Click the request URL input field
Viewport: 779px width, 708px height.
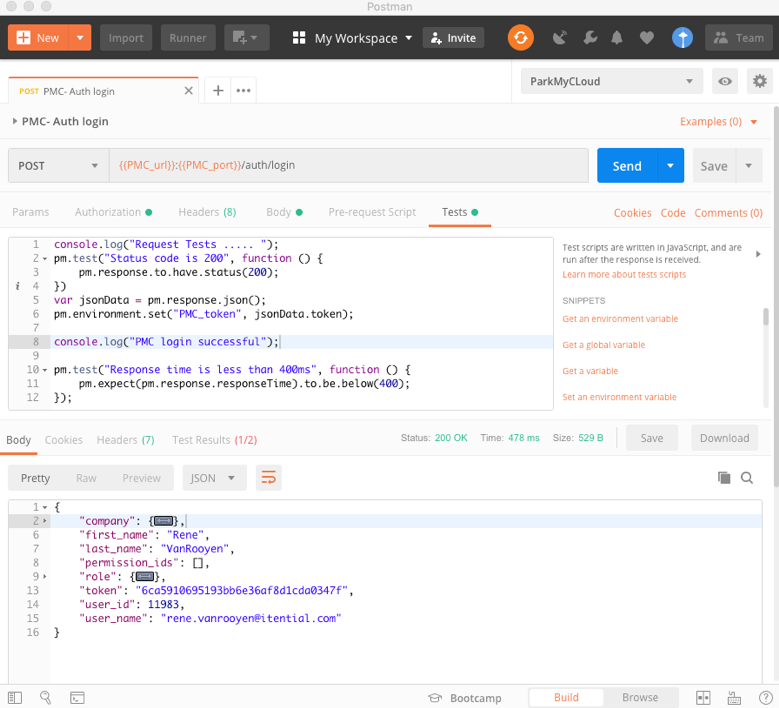pos(349,165)
